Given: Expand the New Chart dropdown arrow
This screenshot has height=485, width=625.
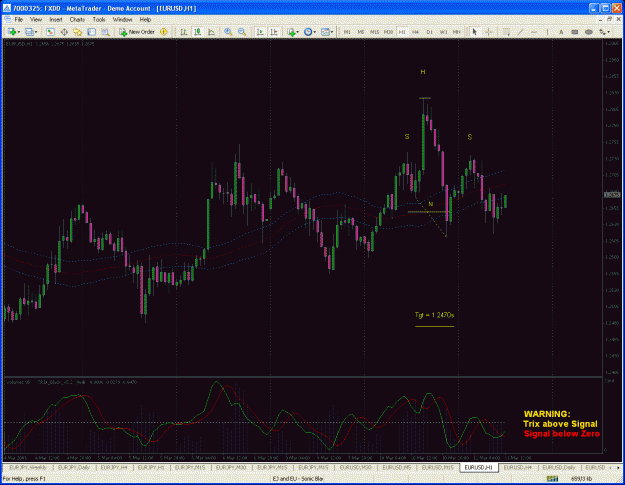Looking at the screenshot, I should pyautogui.click(x=19, y=32).
